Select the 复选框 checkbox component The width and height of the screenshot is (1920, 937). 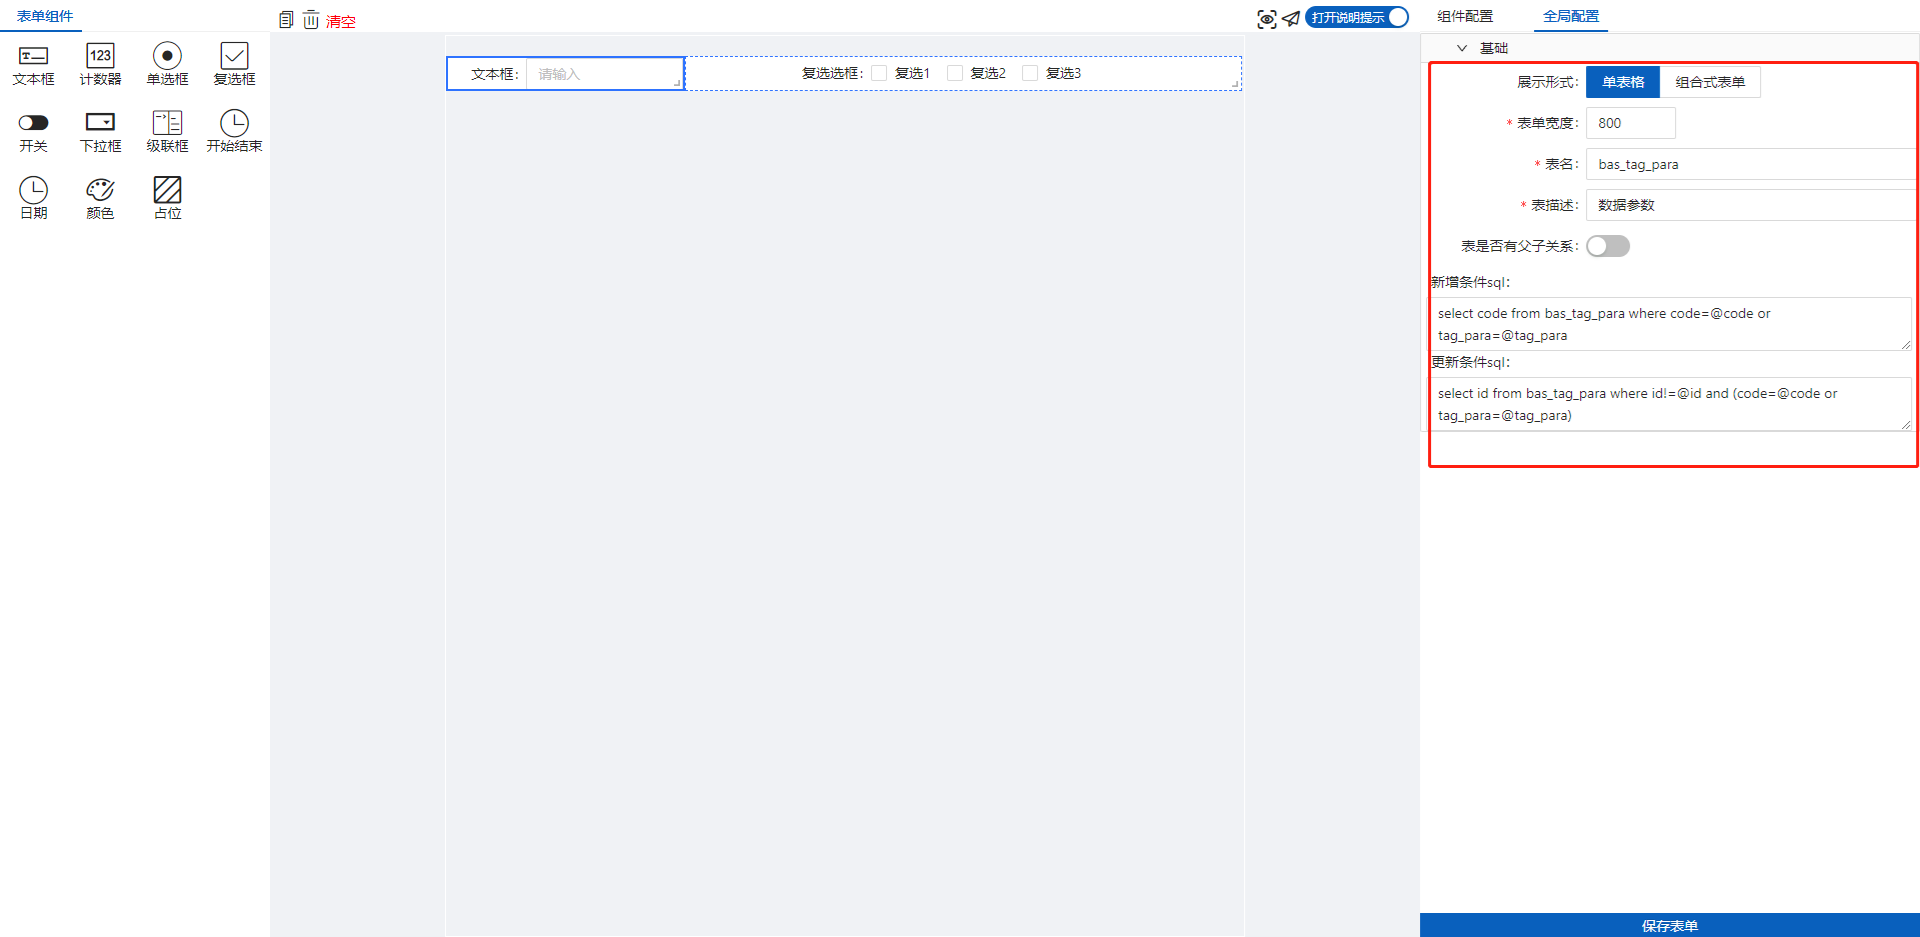coord(234,64)
